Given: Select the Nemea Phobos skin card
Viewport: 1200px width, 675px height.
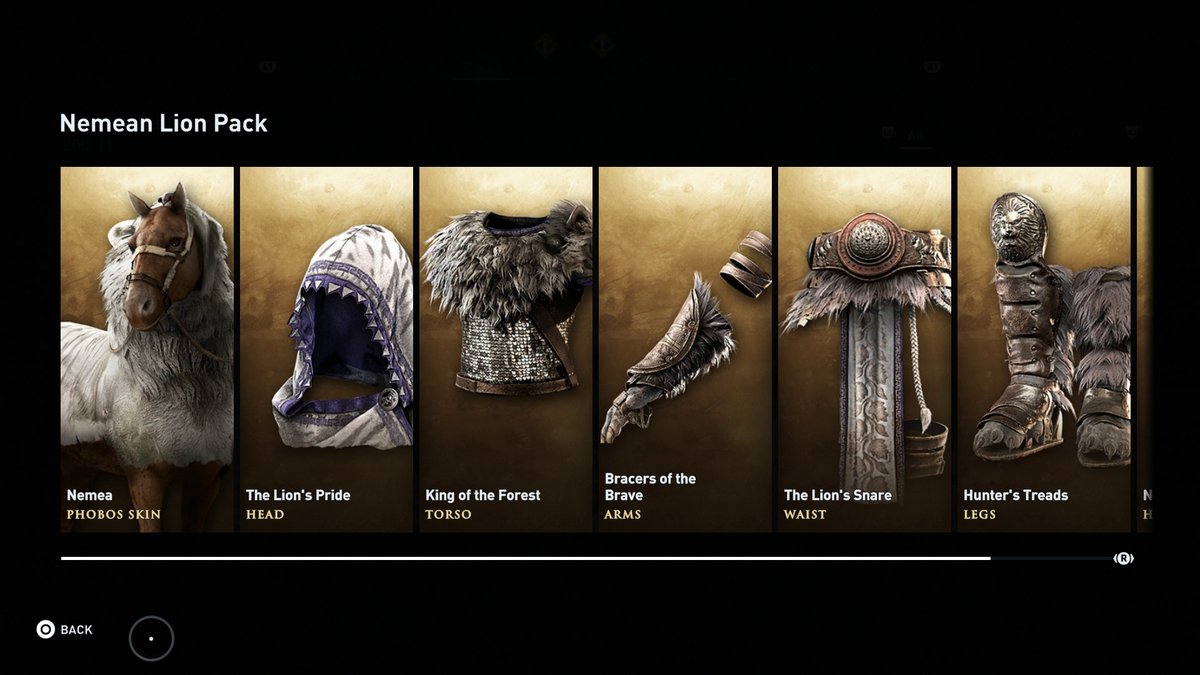Looking at the screenshot, I should (x=147, y=349).
